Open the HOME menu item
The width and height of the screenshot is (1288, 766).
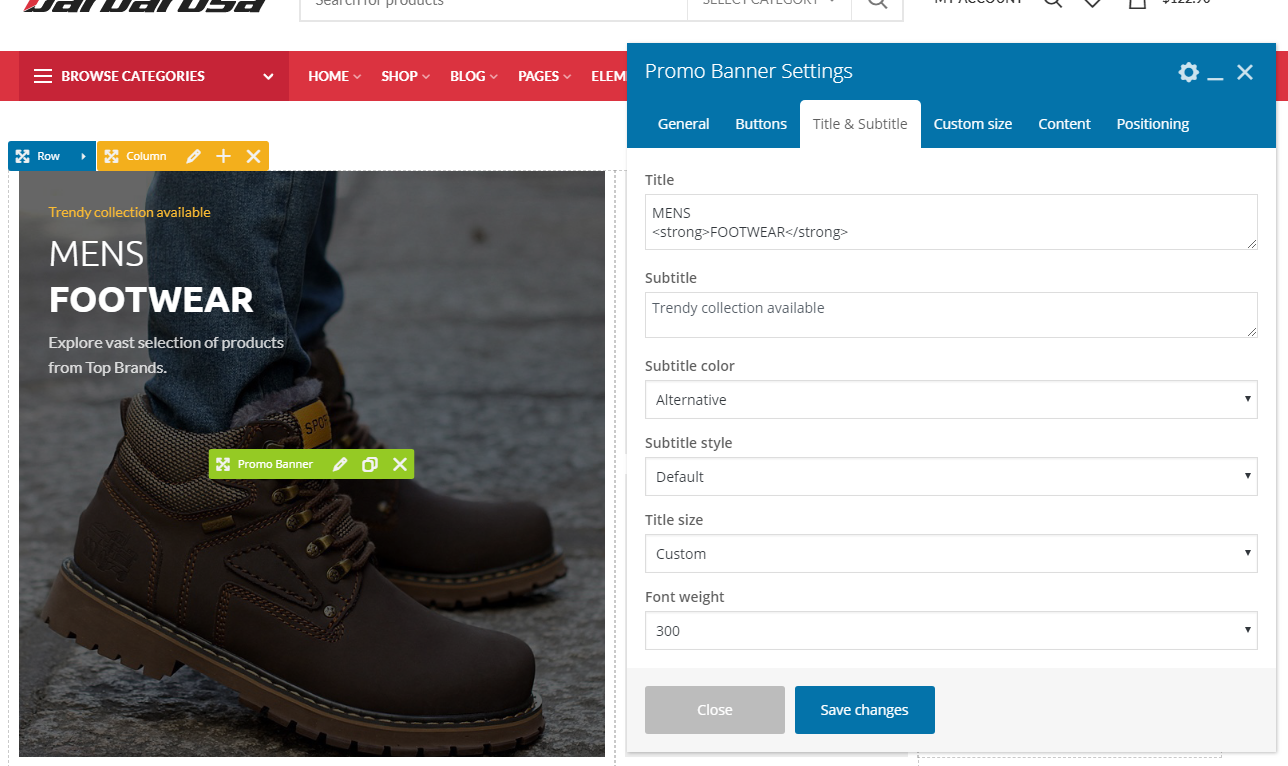click(334, 76)
